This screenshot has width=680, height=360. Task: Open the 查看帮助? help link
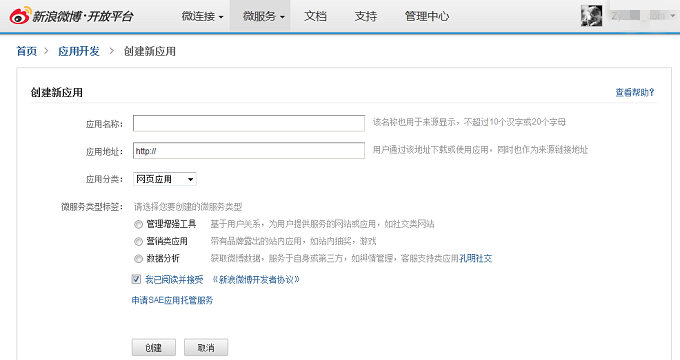635,92
